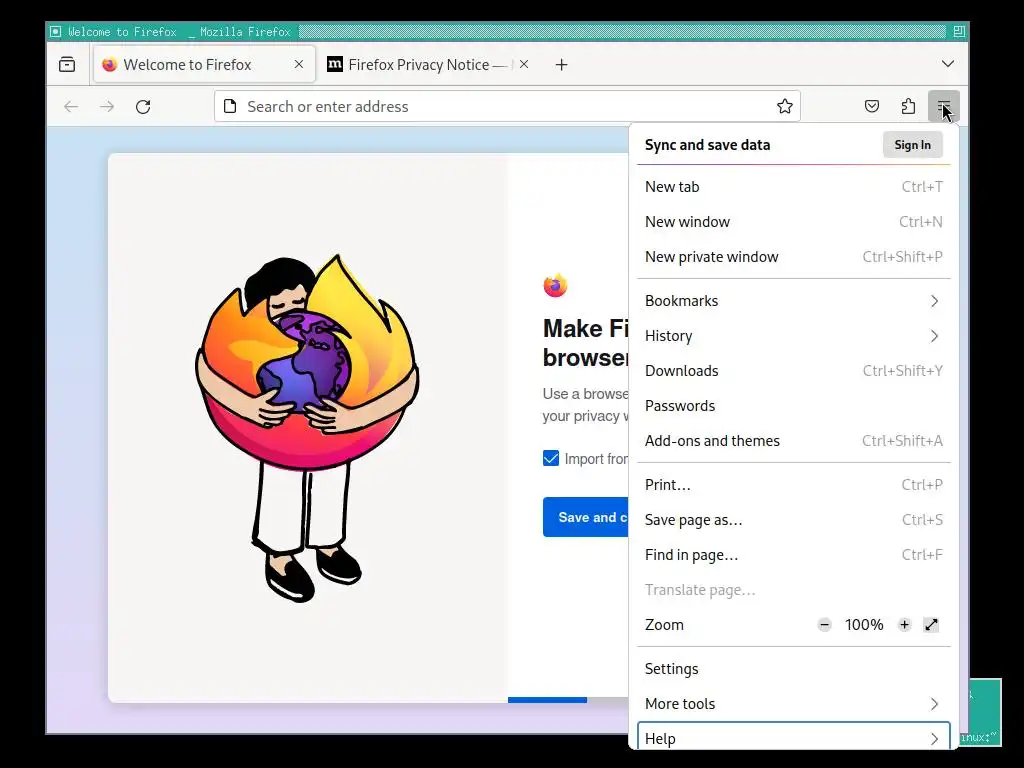Image resolution: width=1024 pixels, height=768 pixels.
Task: Open a new tab with the plus button
Action: (x=562, y=65)
